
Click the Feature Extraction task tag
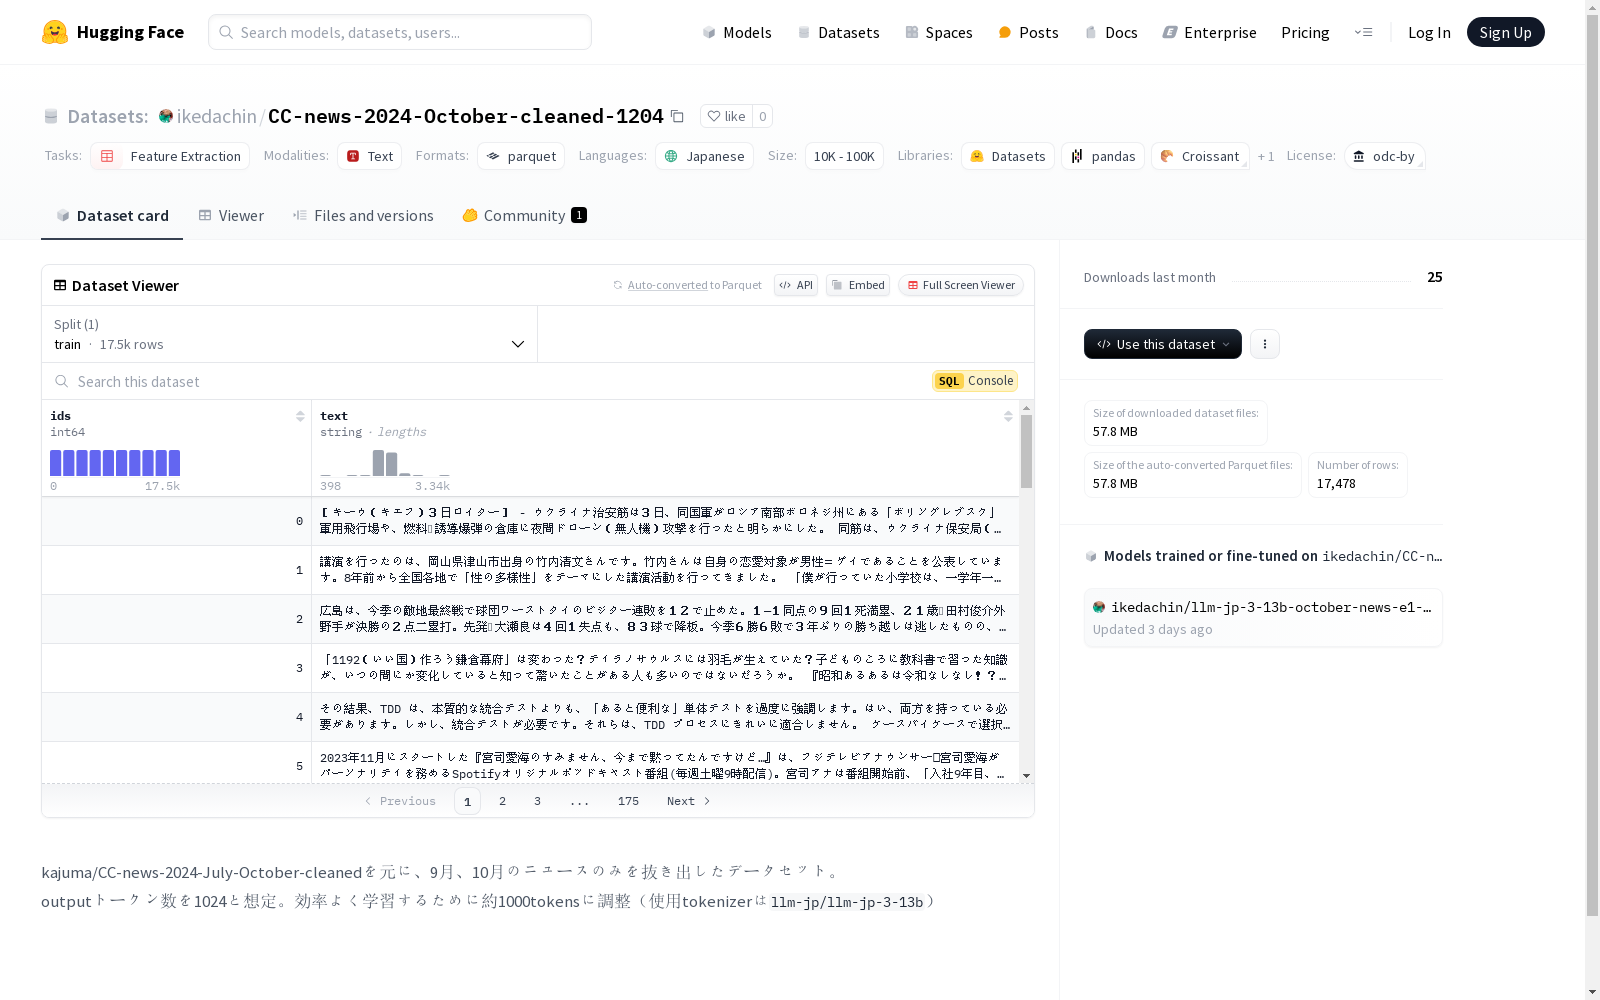170,156
